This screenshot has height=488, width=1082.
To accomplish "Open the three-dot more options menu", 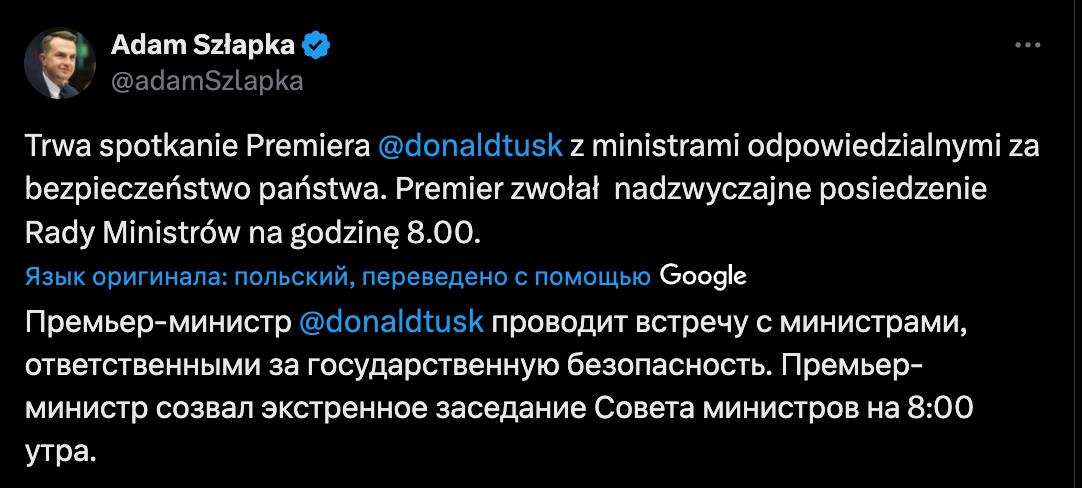I will (1028, 45).
